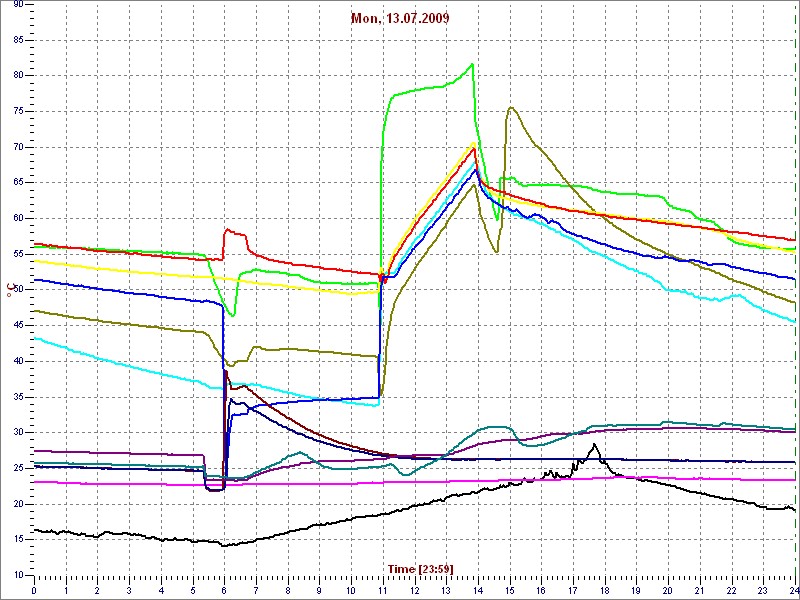Click the °C unit label on the y-axis
The height and width of the screenshot is (600, 800).
tap(14, 290)
